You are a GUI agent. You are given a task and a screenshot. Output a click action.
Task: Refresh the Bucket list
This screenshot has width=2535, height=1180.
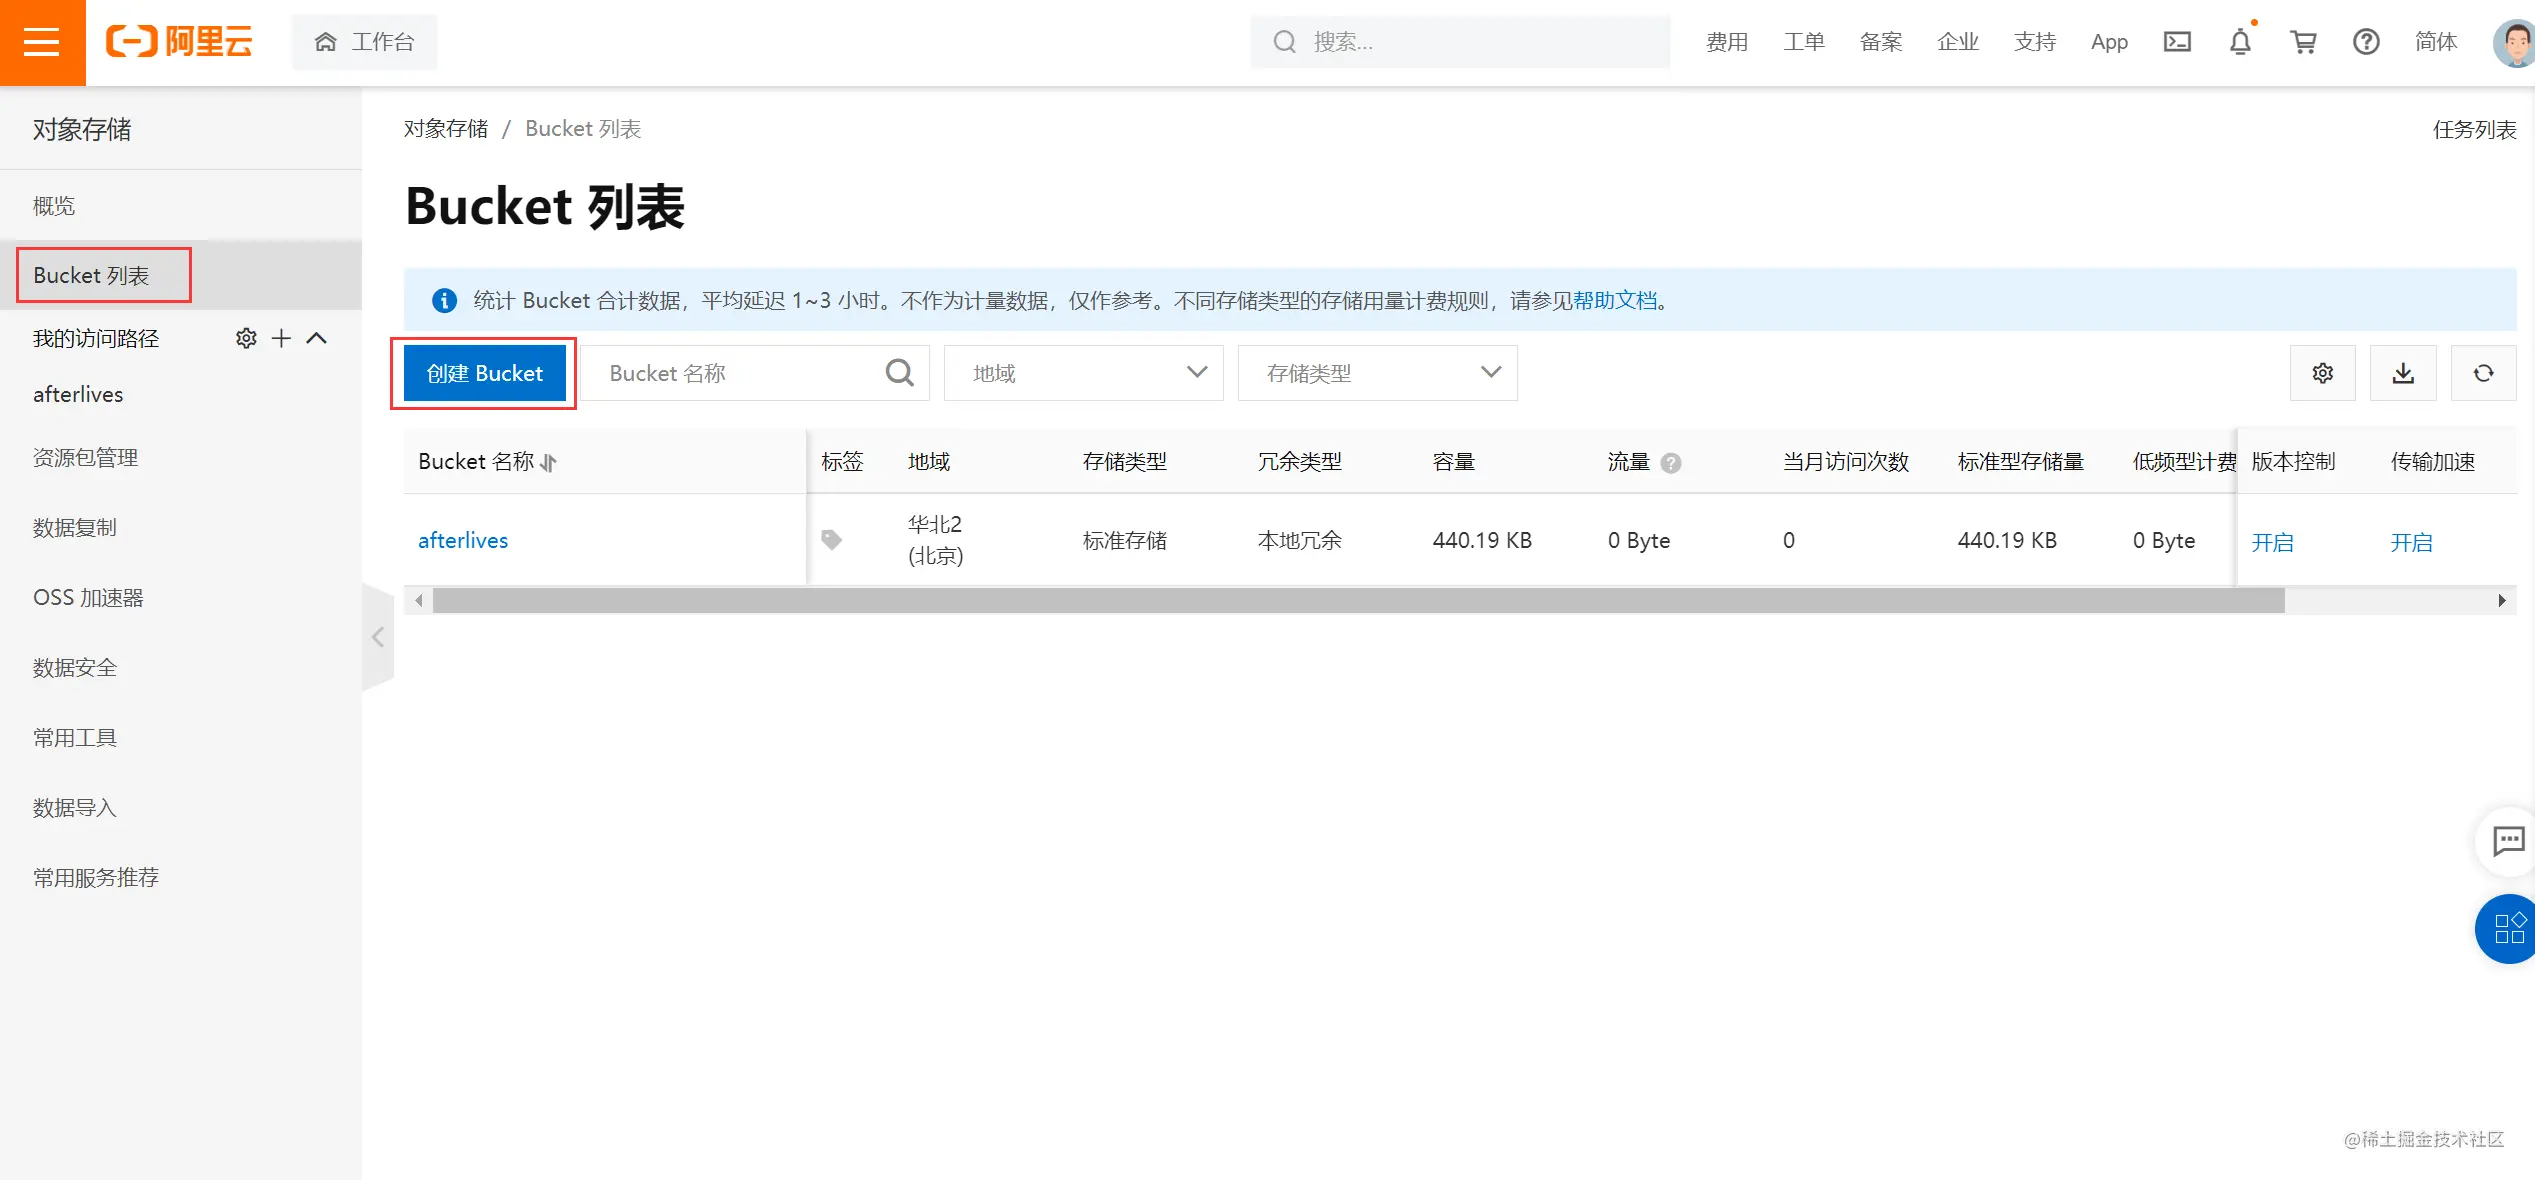(x=2484, y=373)
